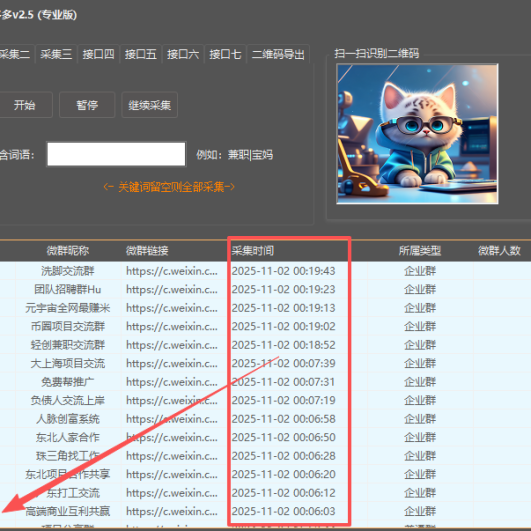This screenshot has height=531, width=531.
Task: Click the timestamp 2025-11-02 00:07:31
Action: (283, 382)
